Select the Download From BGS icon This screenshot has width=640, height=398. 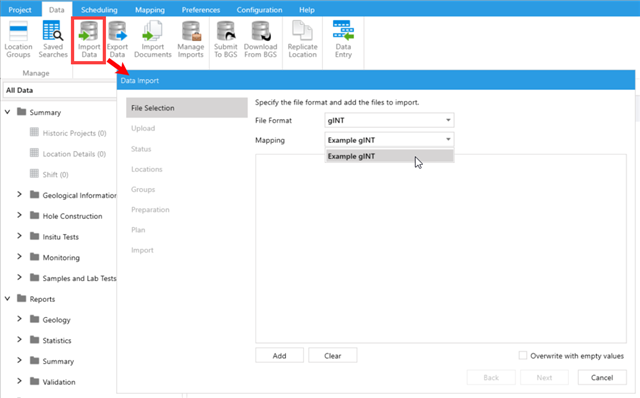260,40
